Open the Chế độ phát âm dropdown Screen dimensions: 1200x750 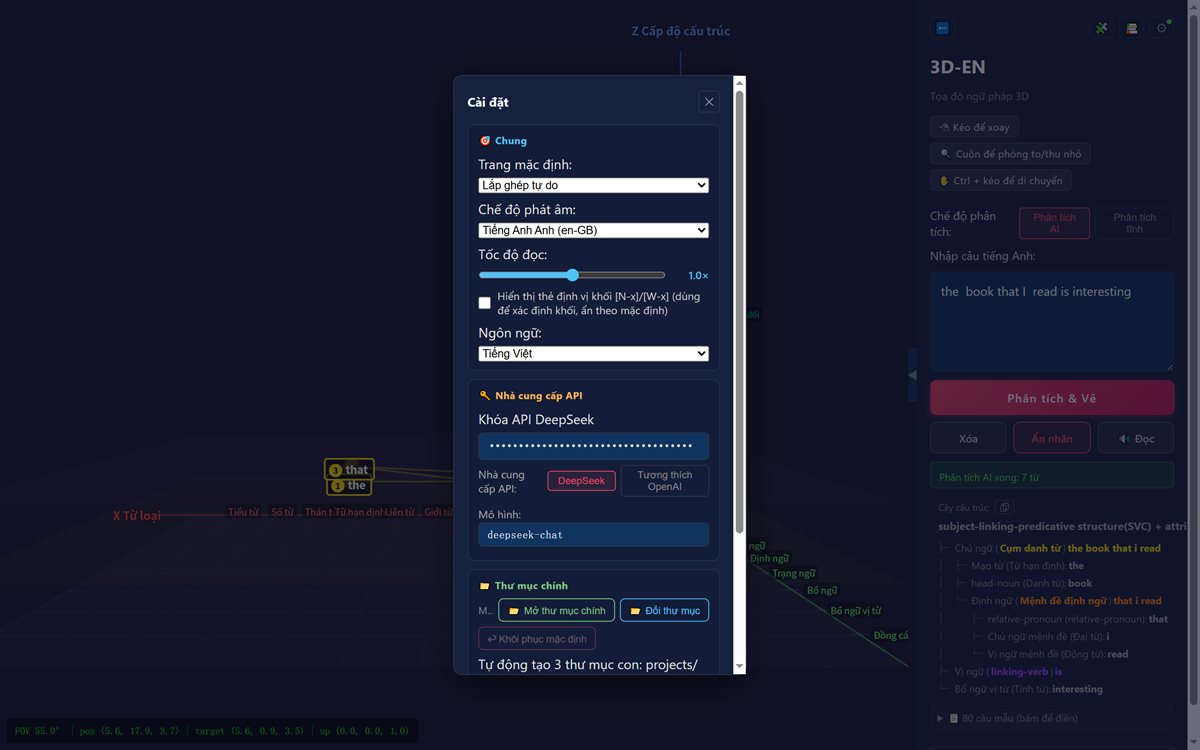pyautogui.click(x=594, y=230)
